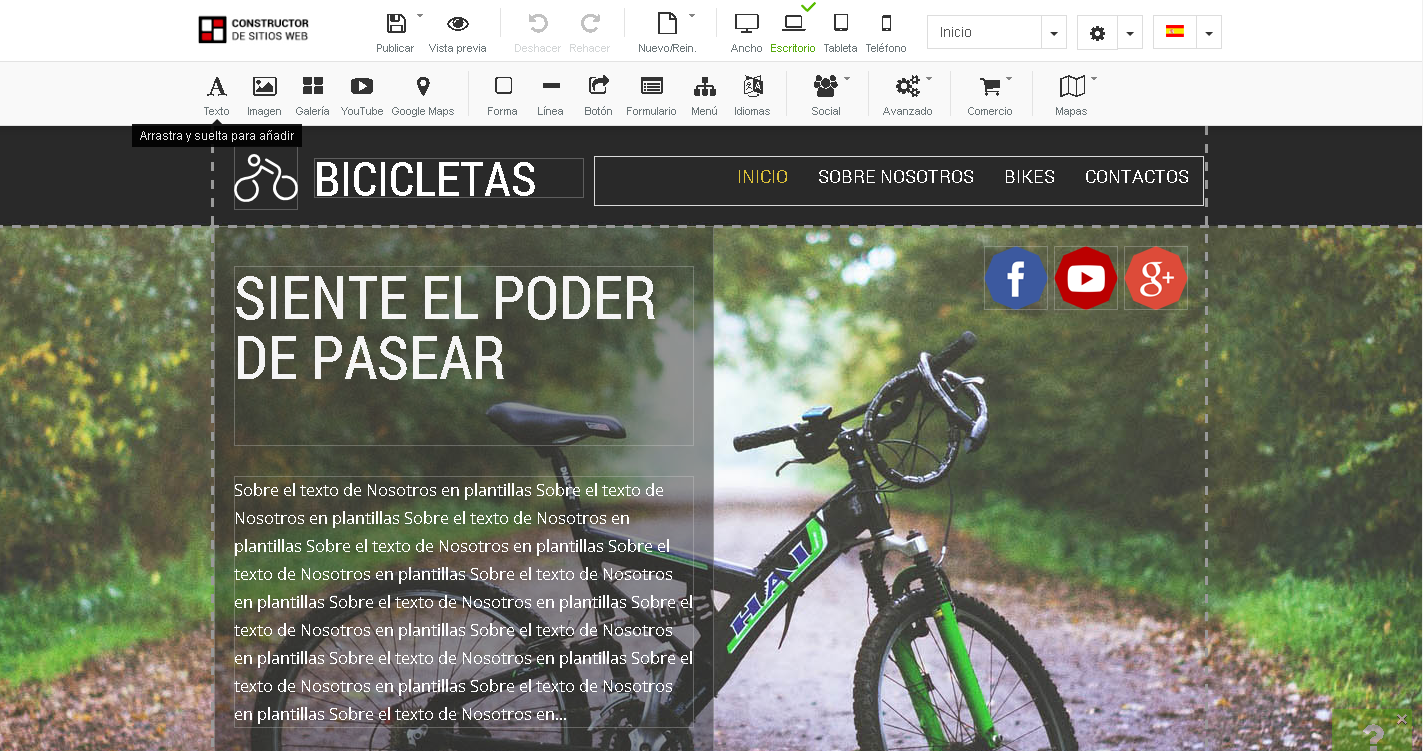Click the Nuevo/Rein. page icon
This screenshot has height=751, width=1423.
667,24
